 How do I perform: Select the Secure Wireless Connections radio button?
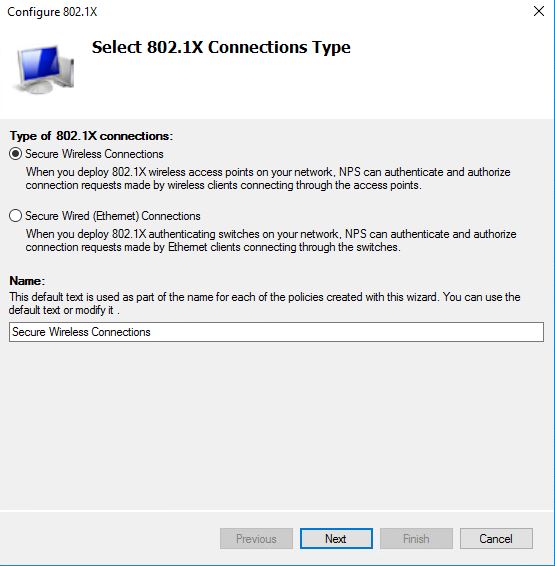click(x=16, y=154)
